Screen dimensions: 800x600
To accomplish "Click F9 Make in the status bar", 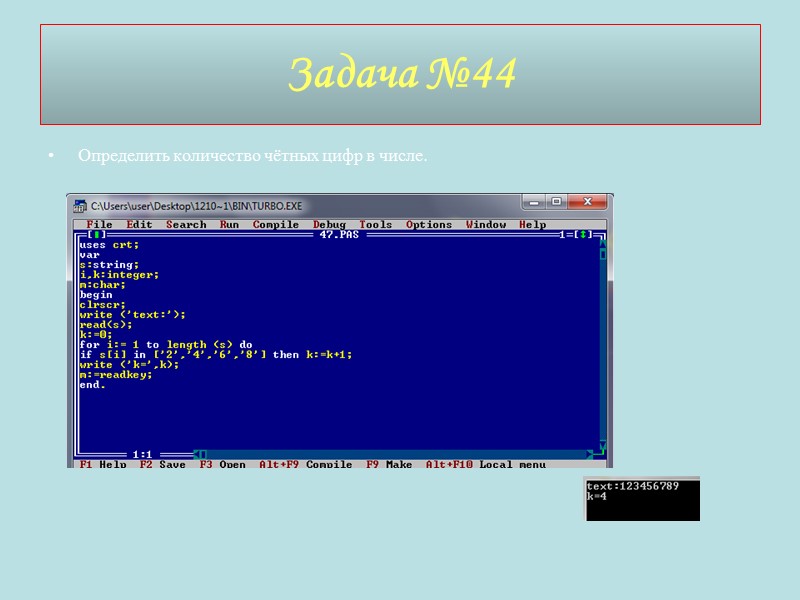I will (389, 464).
